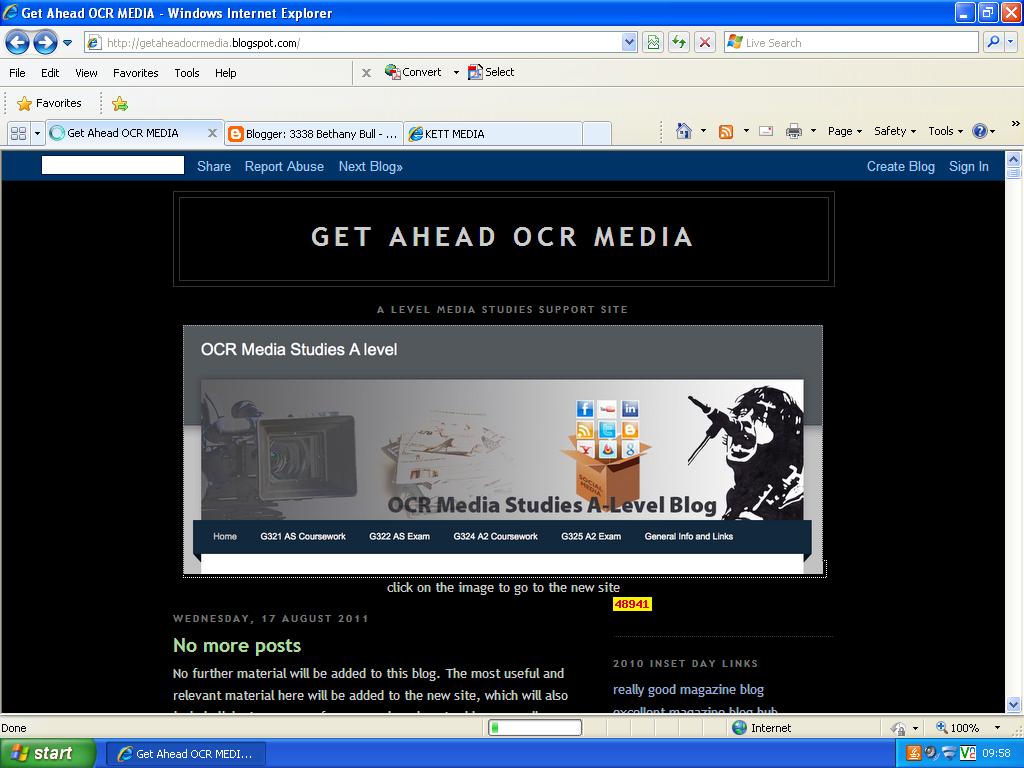Screen dimensions: 1024x768
Task: Close the PDF toolbar with the X
Action: pyautogui.click(x=366, y=73)
